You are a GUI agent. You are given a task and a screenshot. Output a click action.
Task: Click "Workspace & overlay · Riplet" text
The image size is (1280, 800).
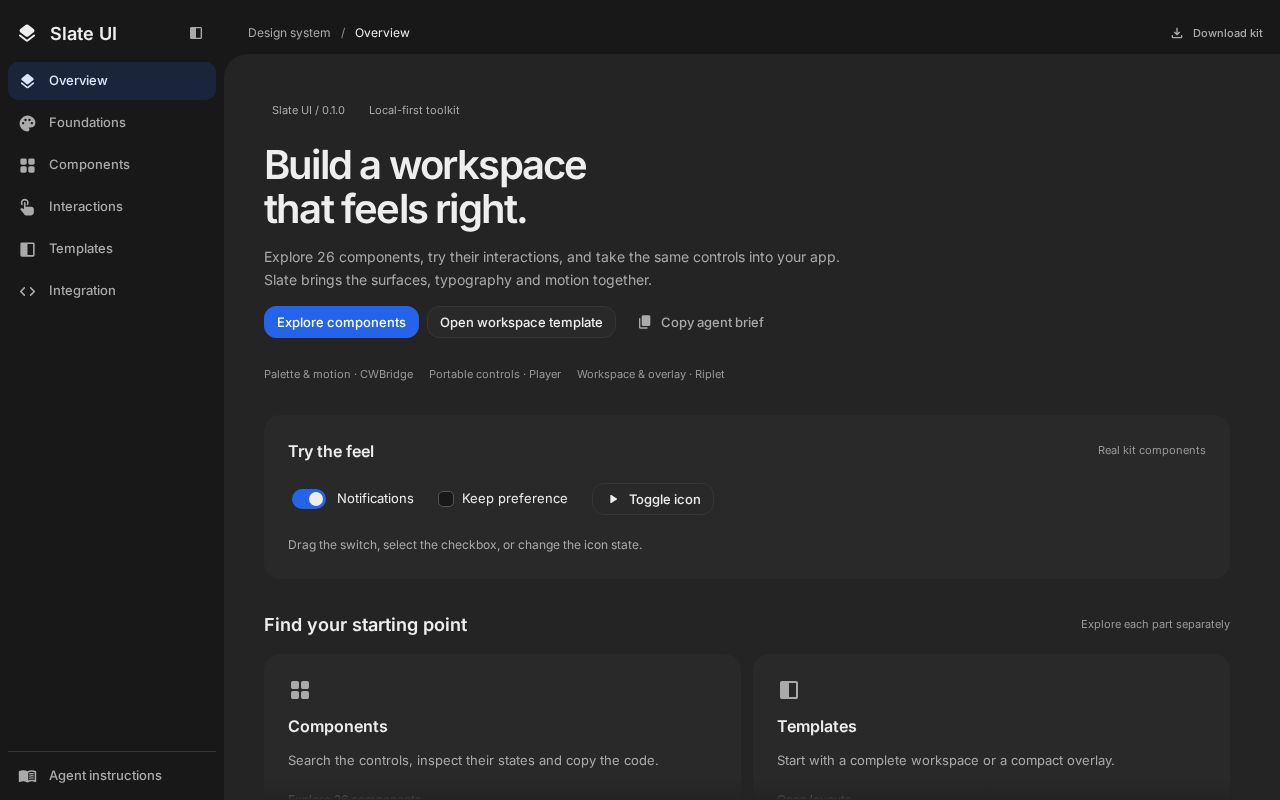(651, 374)
